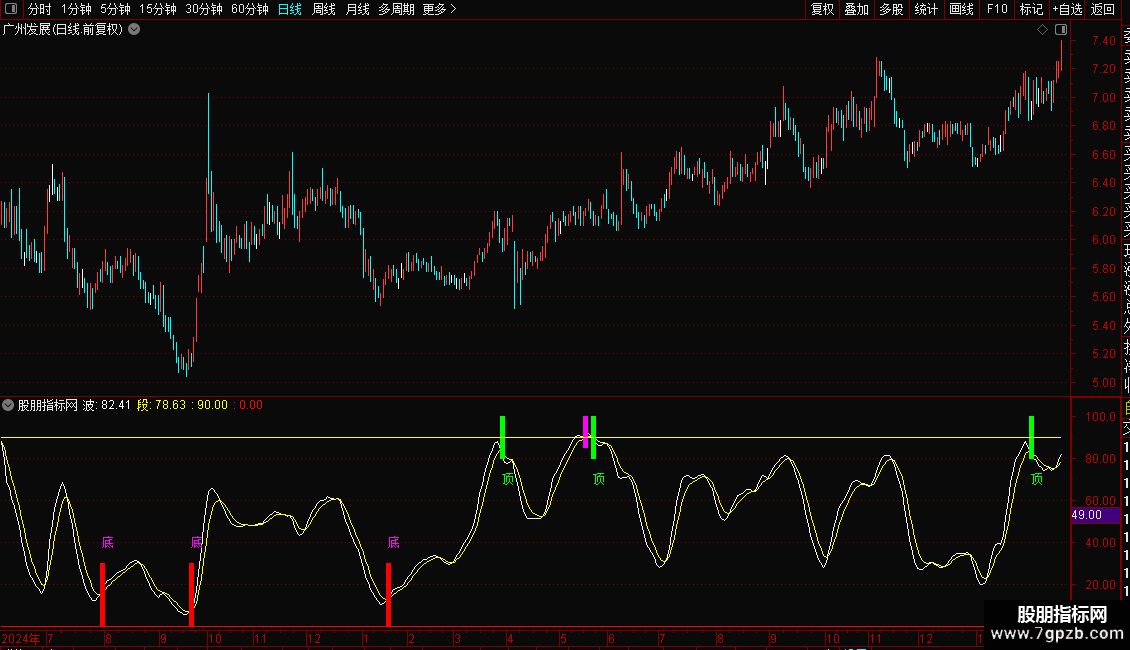Switch to 周线 weekly chart
1130x650 pixels.
[324, 9]
